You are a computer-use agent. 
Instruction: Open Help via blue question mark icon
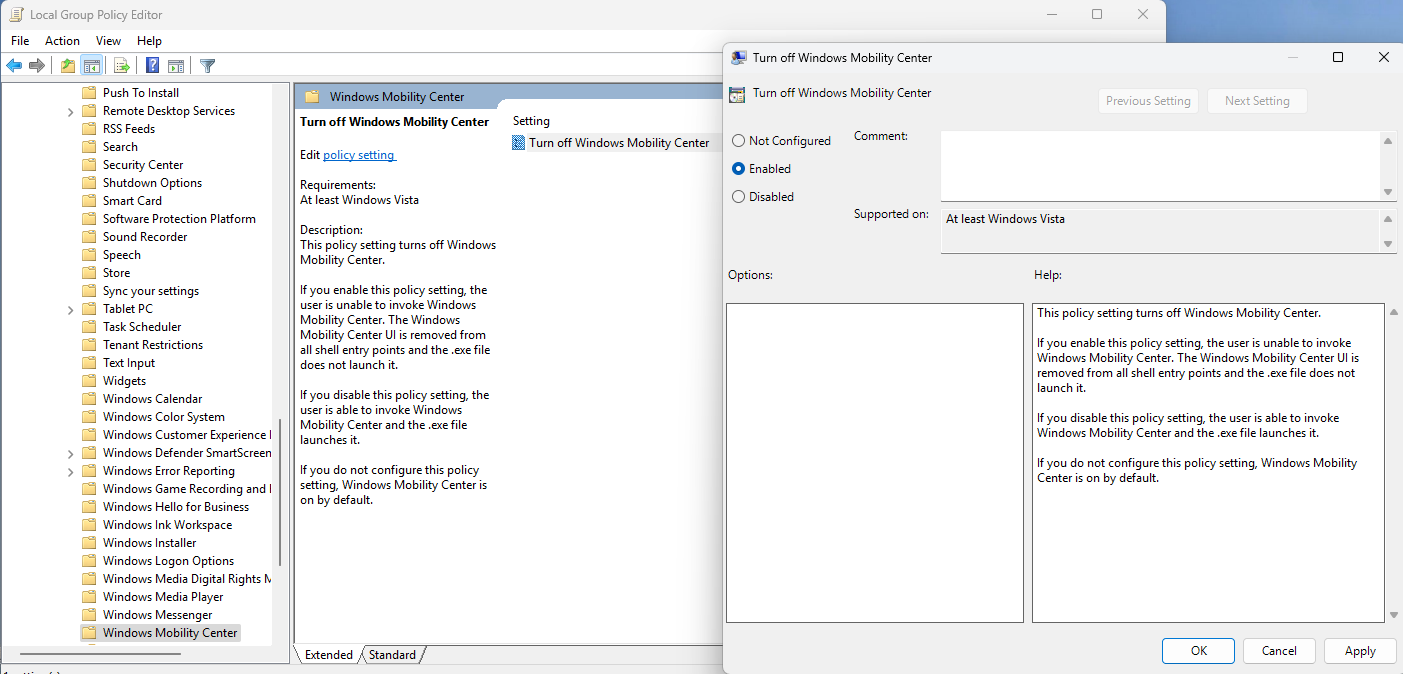tap(152, 66)
